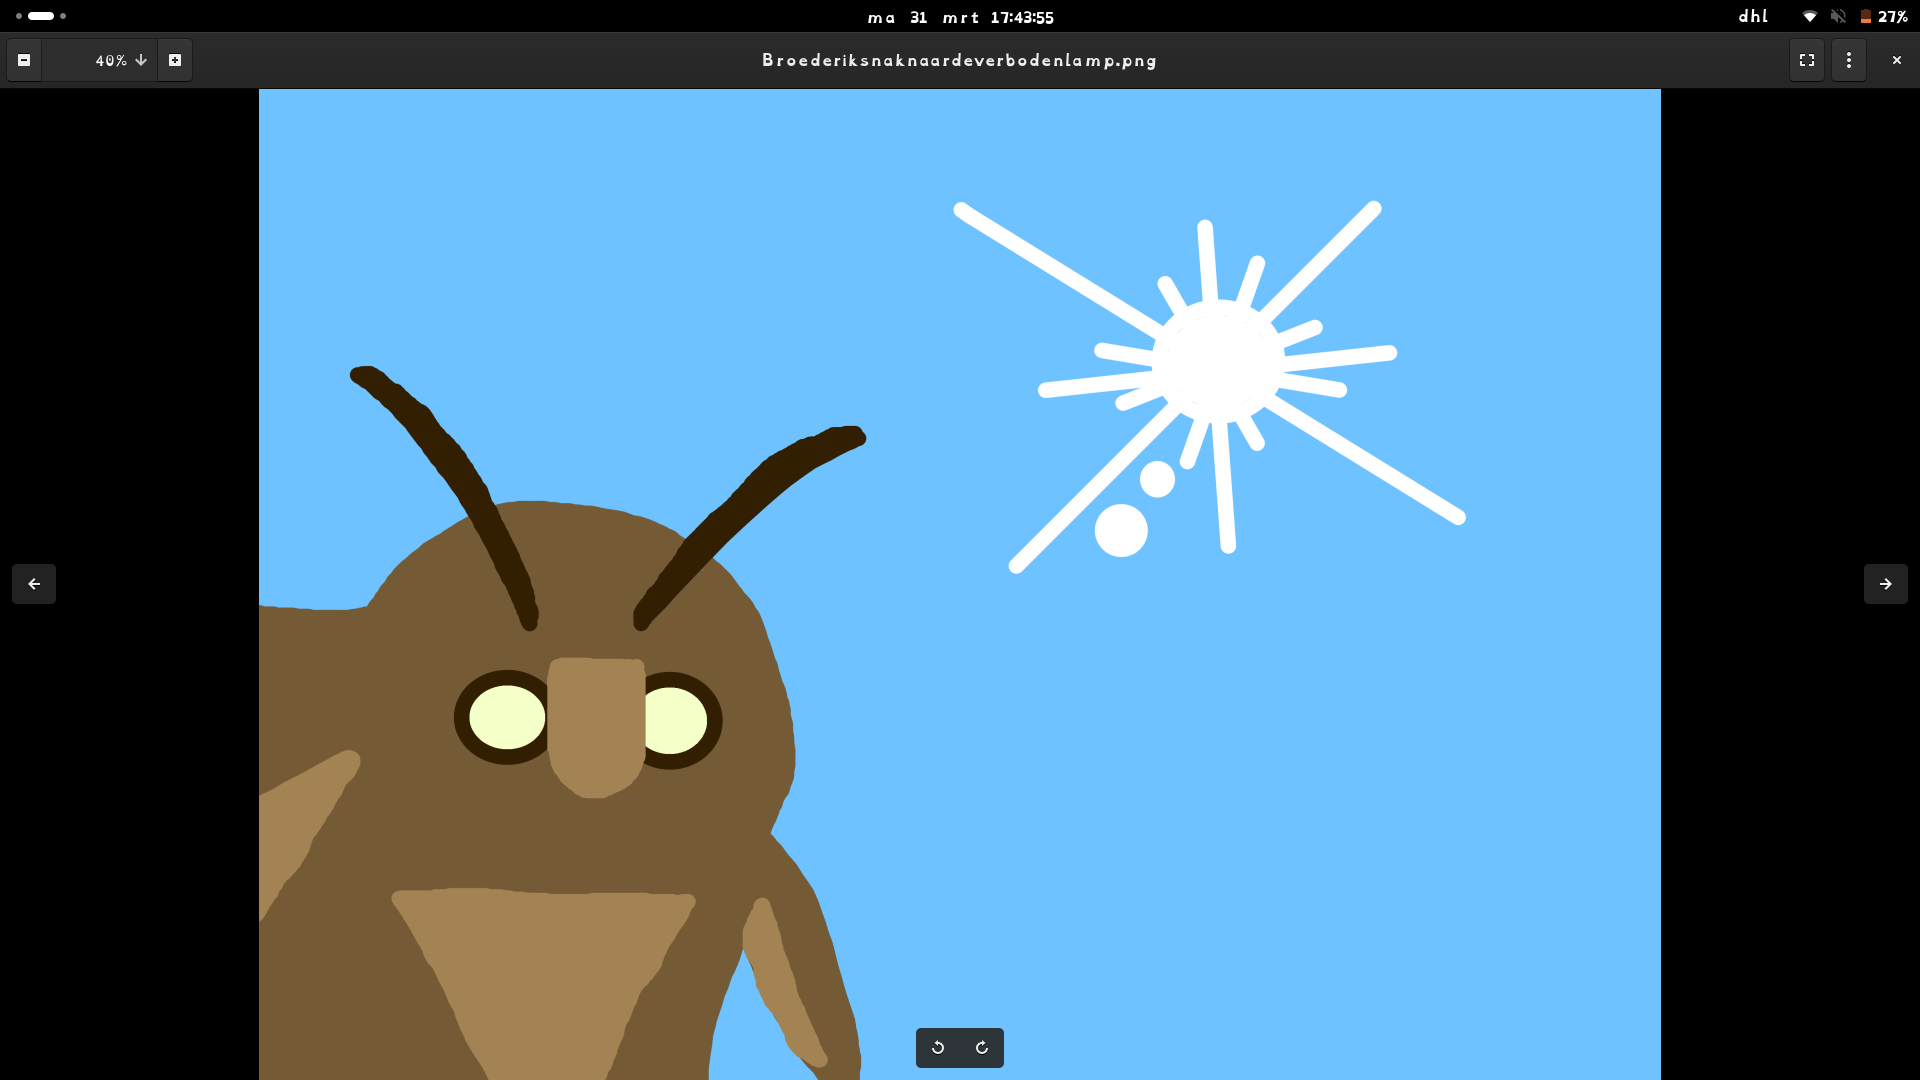Go to the previous image
The image size is (1920, 1080).
tap(34, 584)
